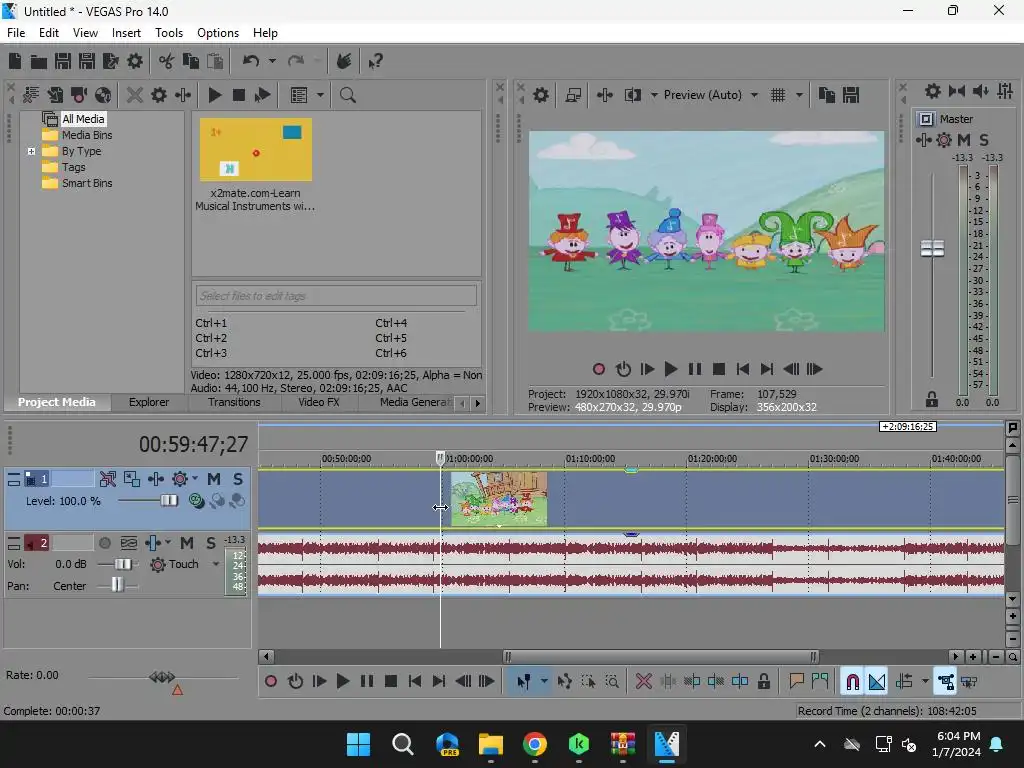Click the track 1 Level slider handle
Viewport: 1024px width, 768px height.
169,501
